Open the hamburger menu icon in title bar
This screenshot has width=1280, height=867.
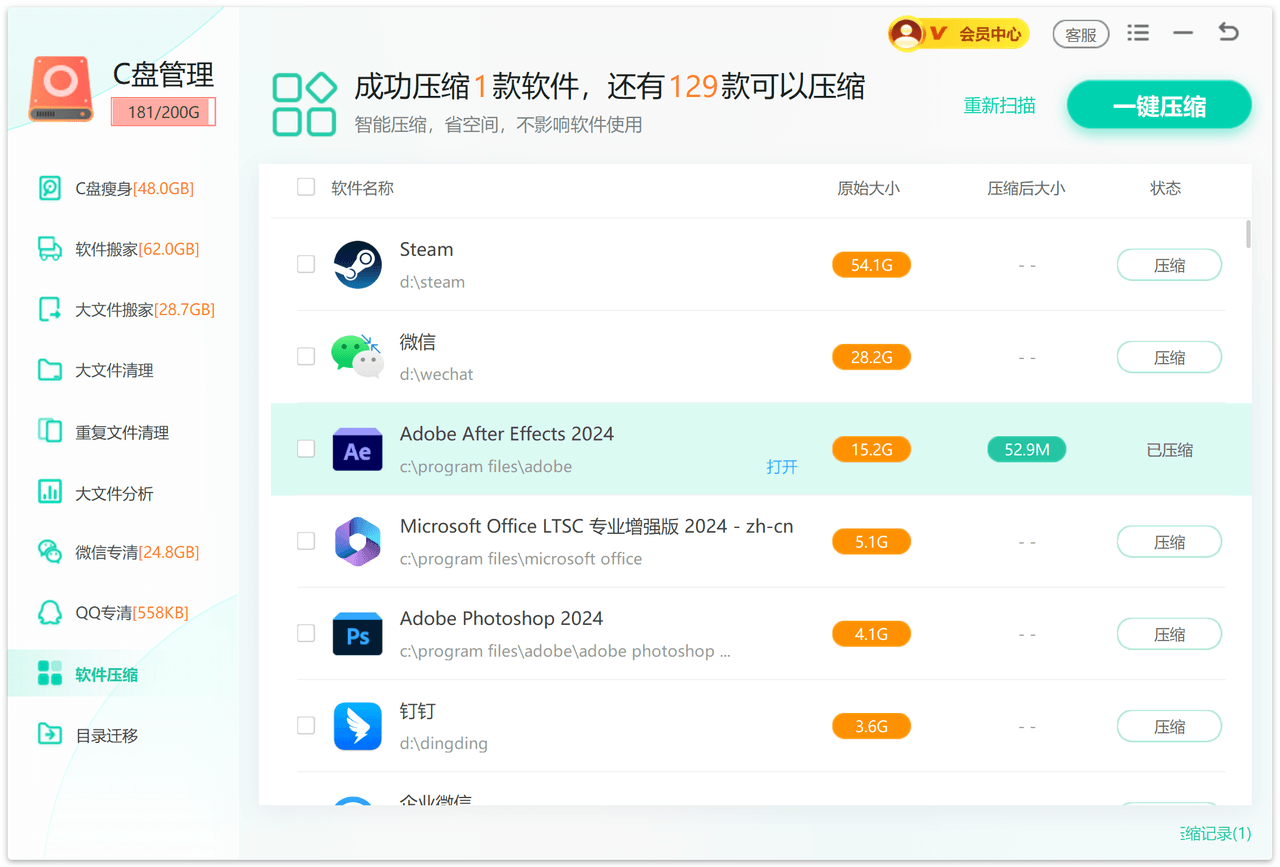point(1138,33)
